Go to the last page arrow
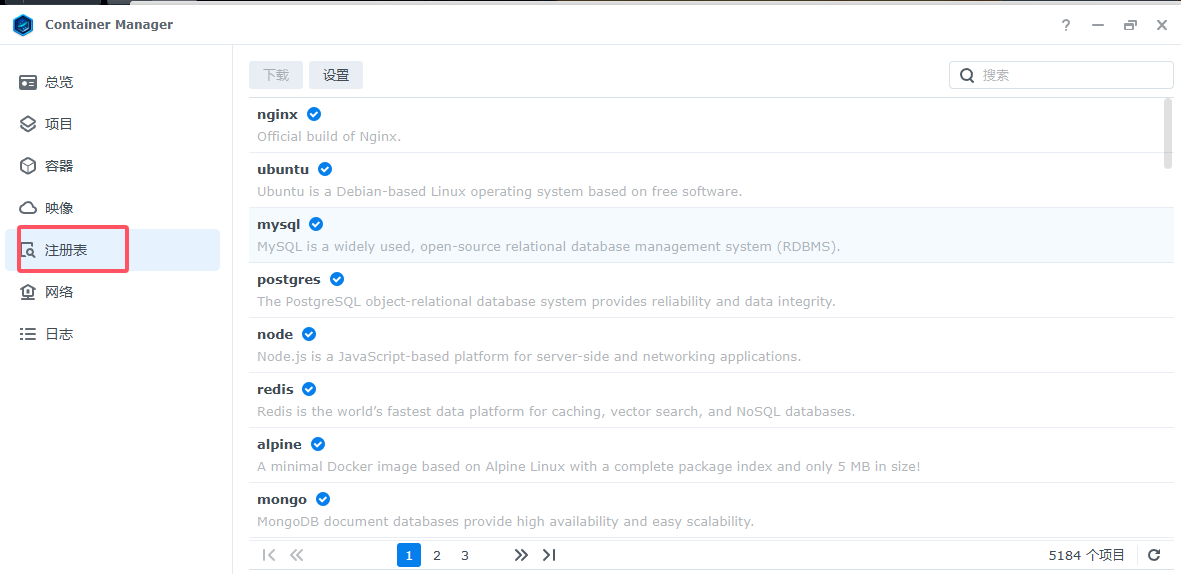 [549, 555]
